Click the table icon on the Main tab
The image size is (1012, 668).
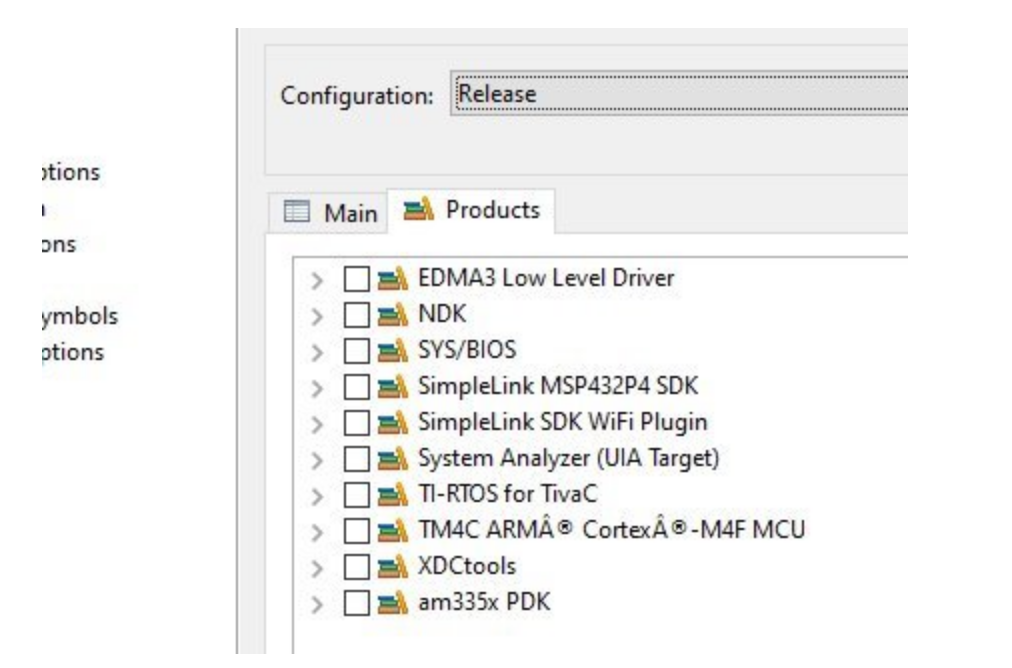(x=297, y=208)
